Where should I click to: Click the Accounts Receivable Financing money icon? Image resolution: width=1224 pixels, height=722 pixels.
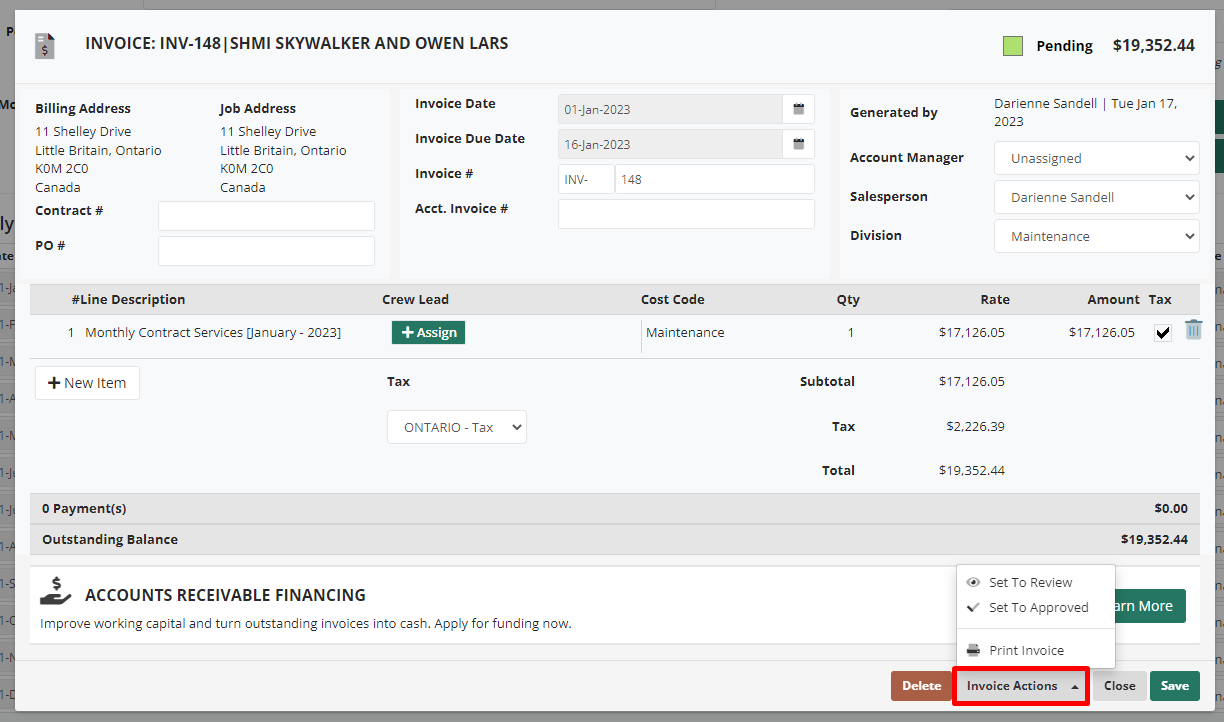pos(56,591)
